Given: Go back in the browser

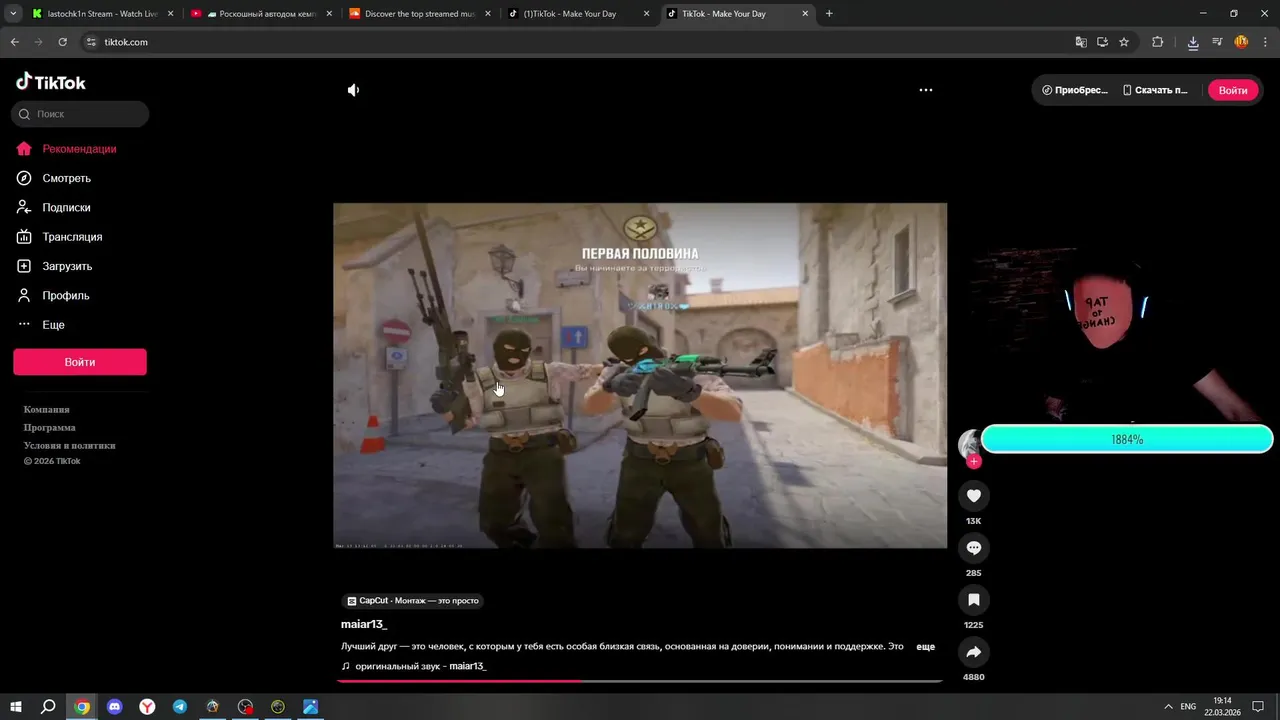Looking at the screenshot, I should point(14,42).
